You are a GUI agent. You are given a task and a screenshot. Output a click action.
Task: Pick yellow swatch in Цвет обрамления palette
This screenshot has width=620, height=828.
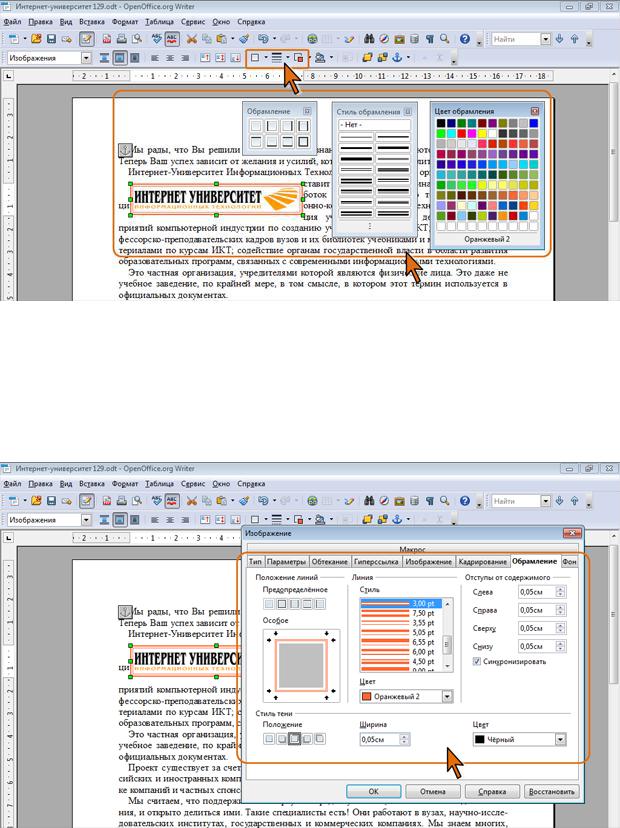[482, 133]
